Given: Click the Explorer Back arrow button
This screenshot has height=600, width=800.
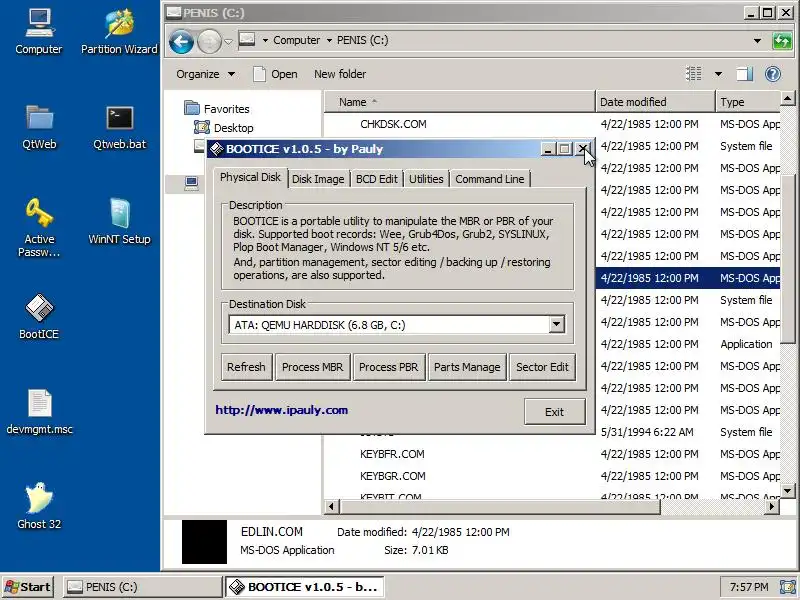Looking at the screenshot, I should [x=181, y=41].
